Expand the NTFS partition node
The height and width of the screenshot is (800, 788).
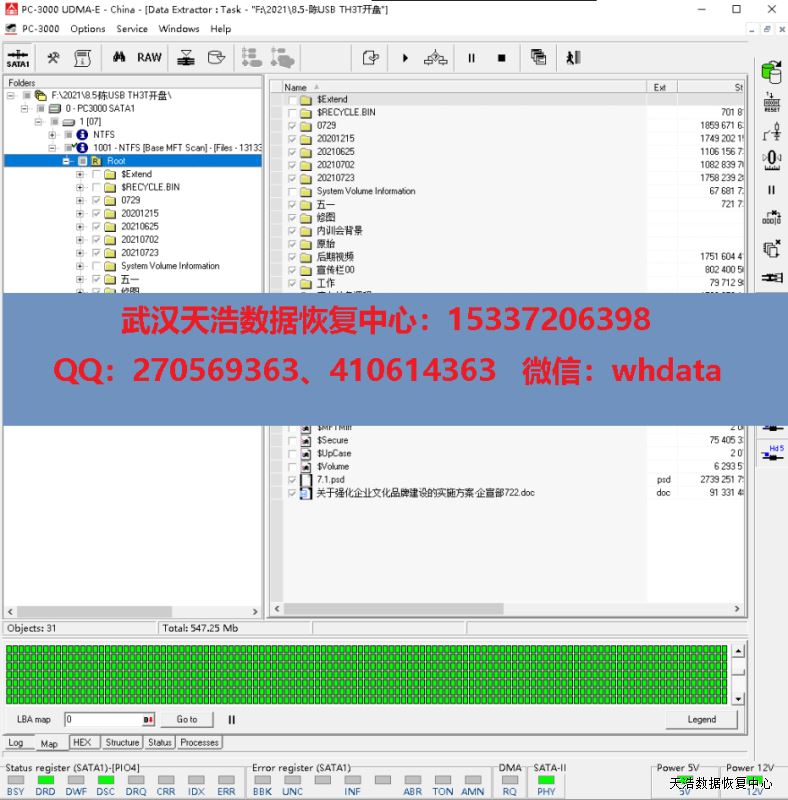[52, 135]
